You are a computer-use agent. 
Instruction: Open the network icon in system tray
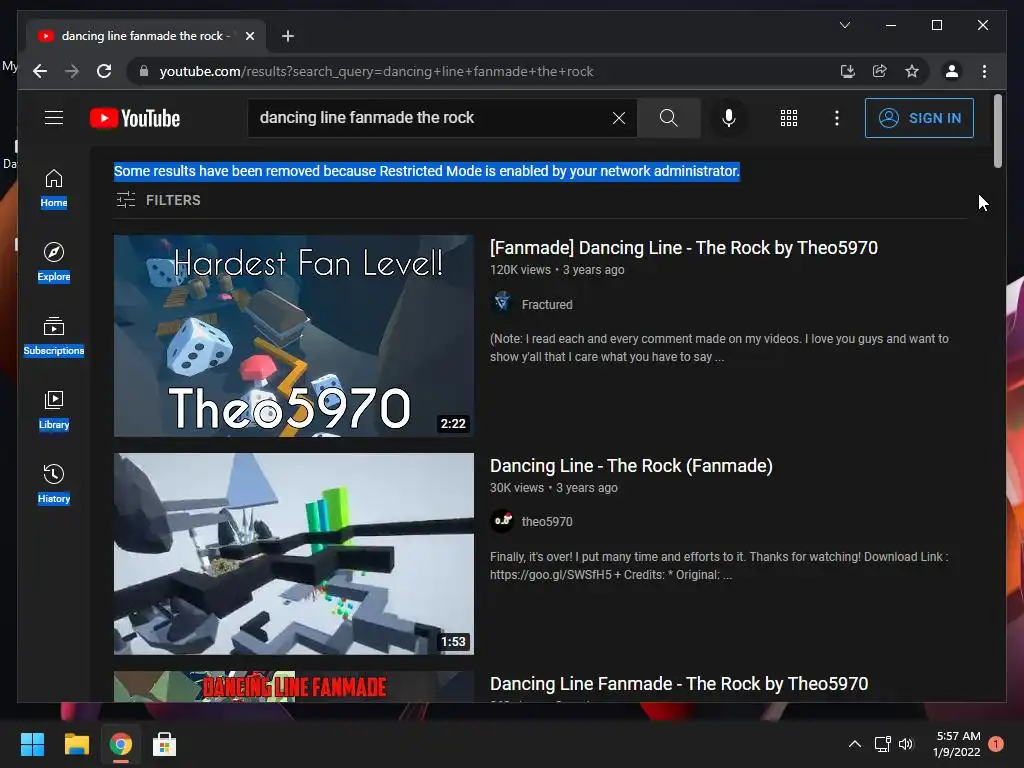pyautogui.click(x=883, y=744)
